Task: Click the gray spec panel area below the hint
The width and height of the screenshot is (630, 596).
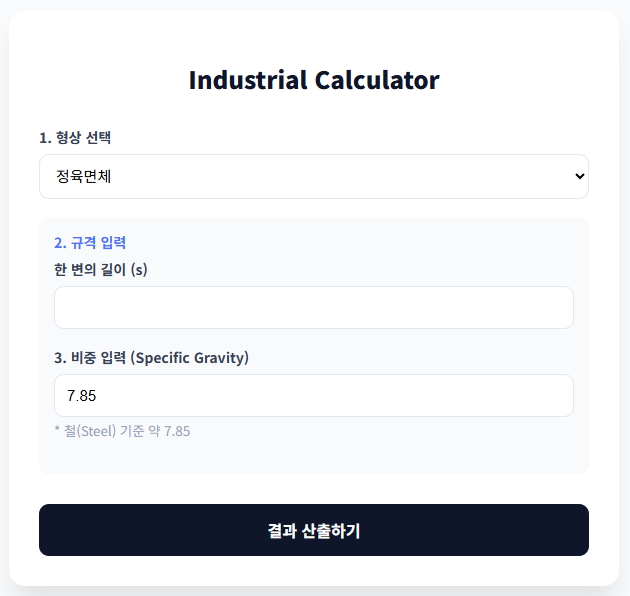Action: coord(313,457)
